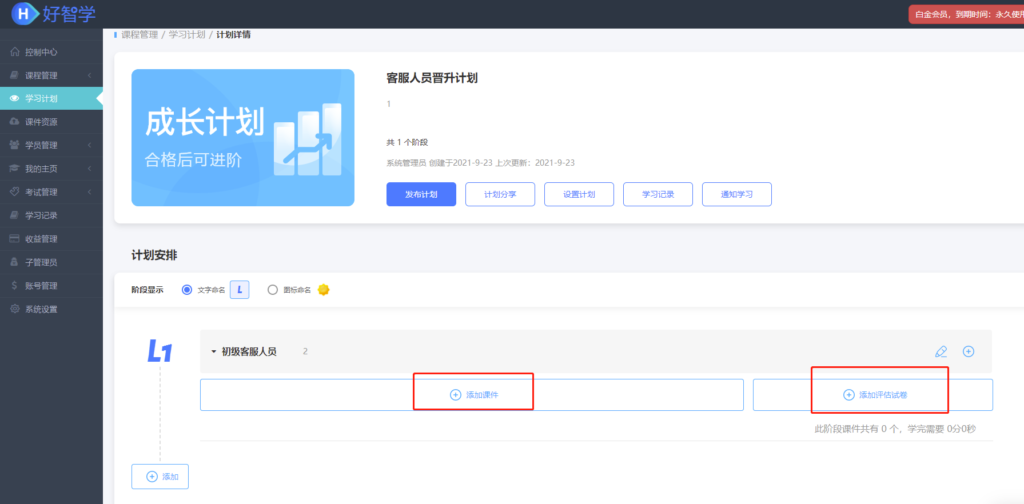
Task: Click the 课程管理 book icon
Action: click(14, 76)
